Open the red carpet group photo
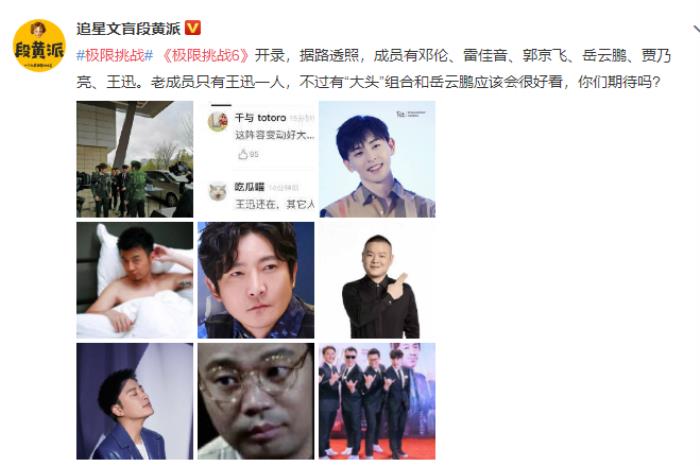 coord(377,401)
